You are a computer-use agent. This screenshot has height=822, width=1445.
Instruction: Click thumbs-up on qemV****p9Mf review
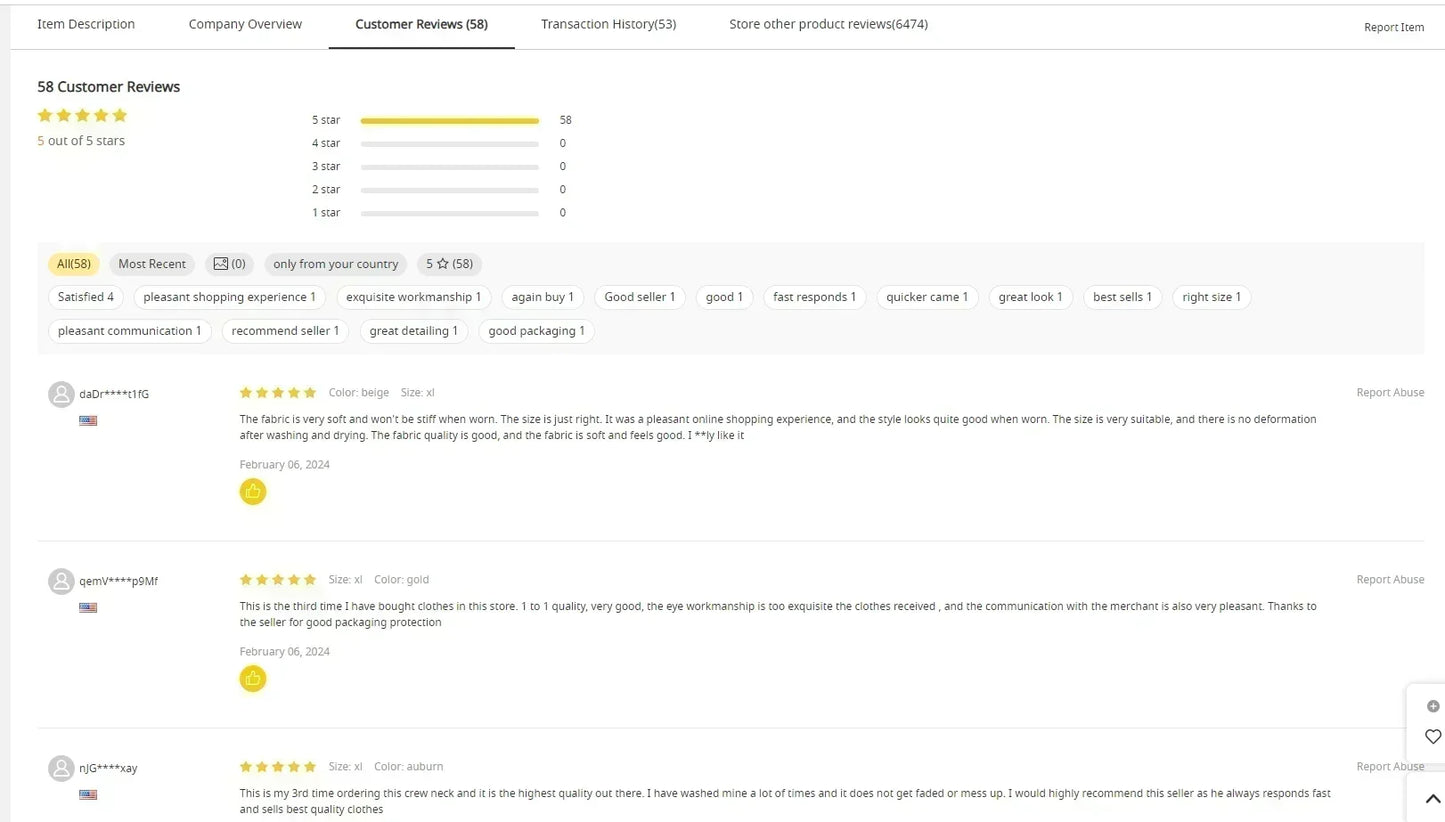pyautogui.click(x=253, y=678)
